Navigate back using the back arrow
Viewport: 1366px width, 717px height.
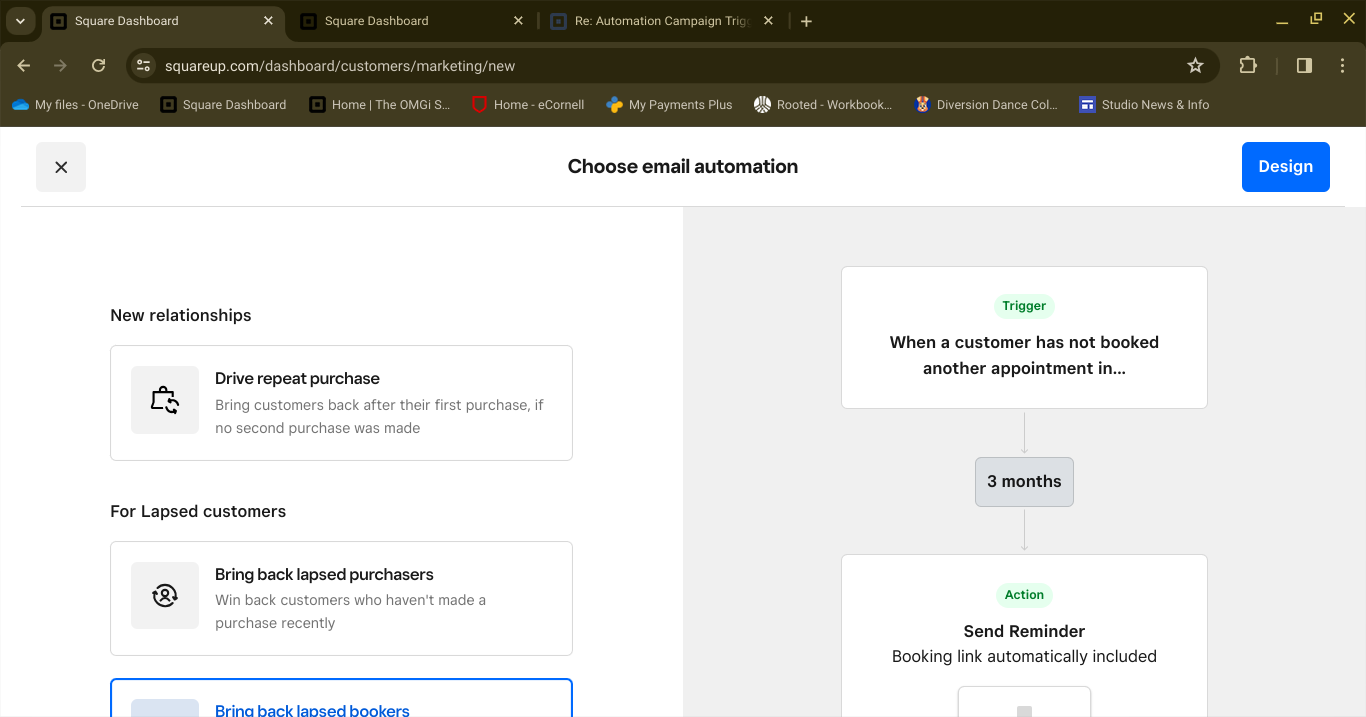coord(23,65)
